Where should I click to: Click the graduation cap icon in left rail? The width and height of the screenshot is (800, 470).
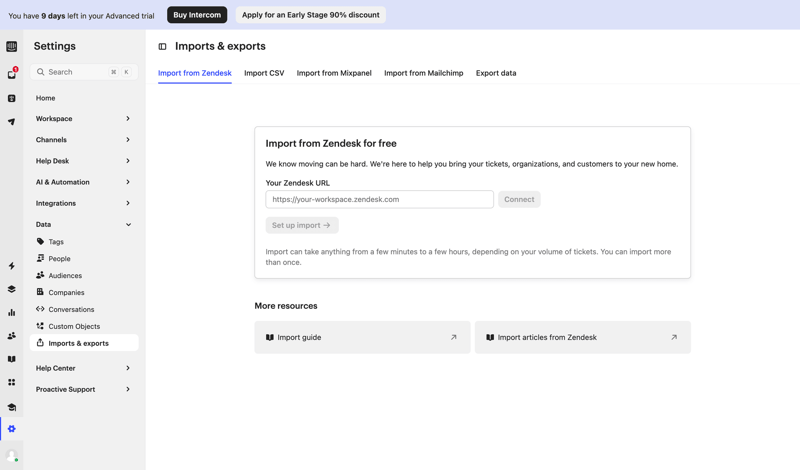(12, 407)
